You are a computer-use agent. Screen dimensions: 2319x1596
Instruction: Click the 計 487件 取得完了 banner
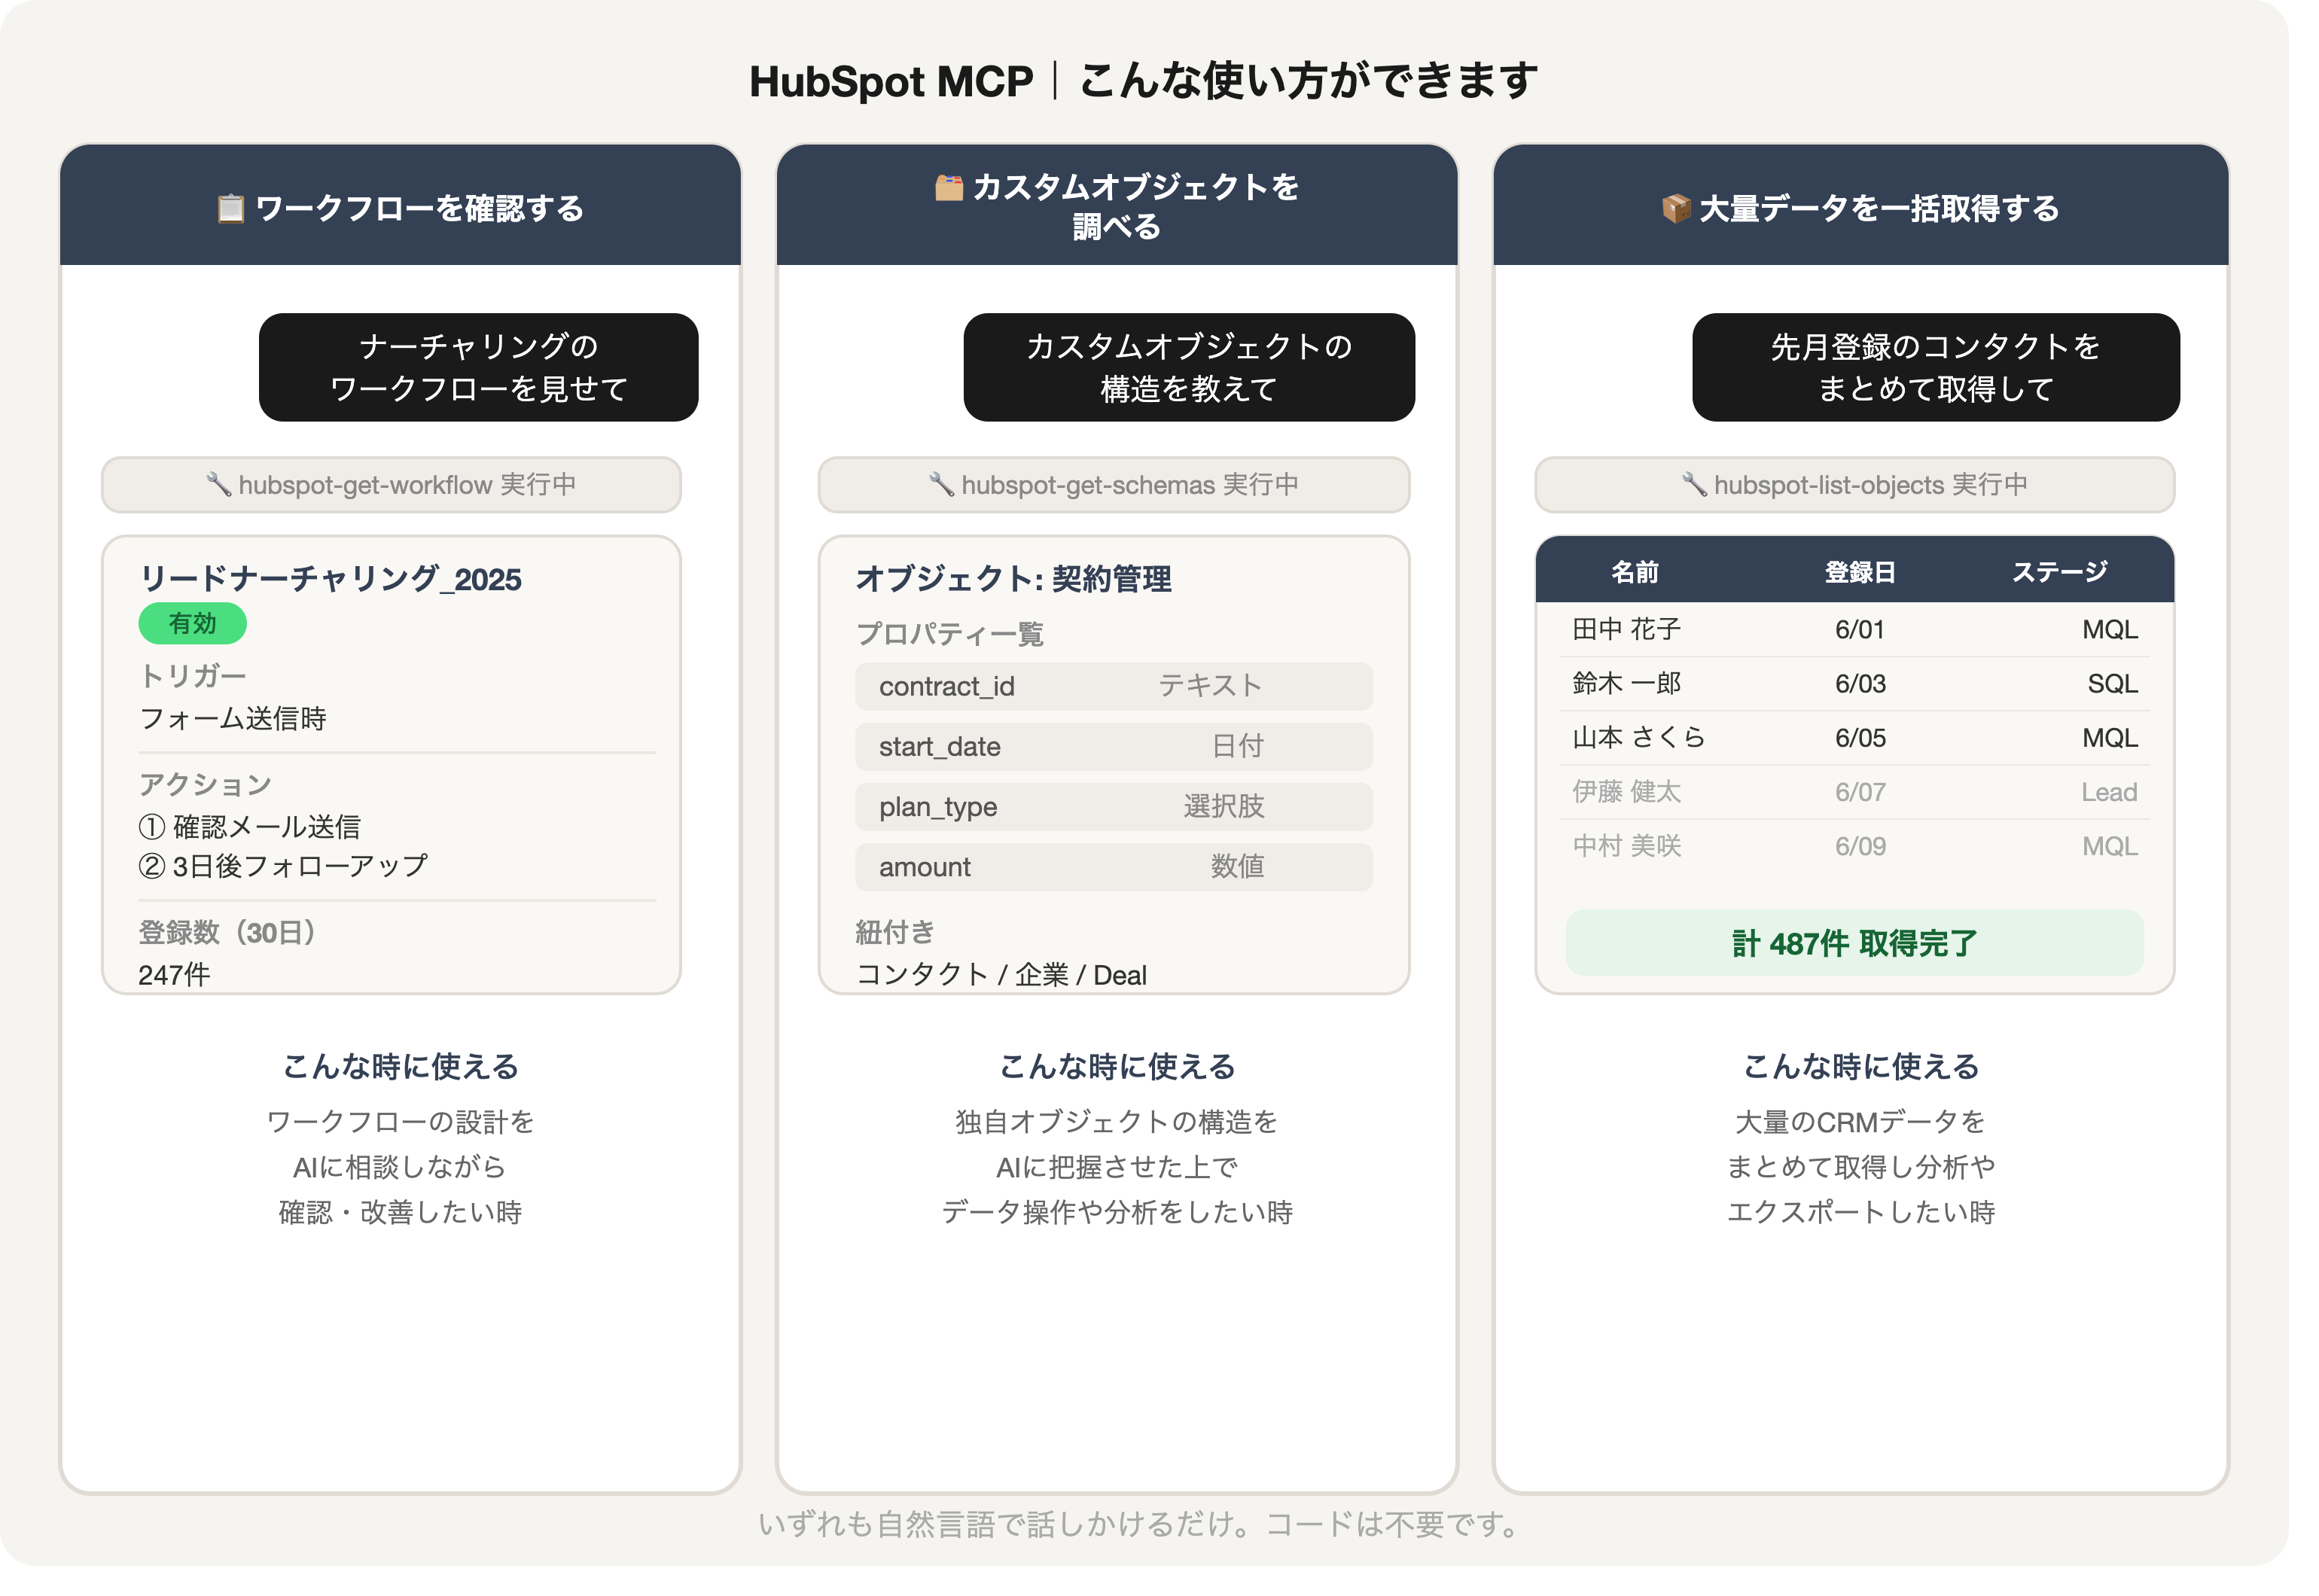(1854, 943)
